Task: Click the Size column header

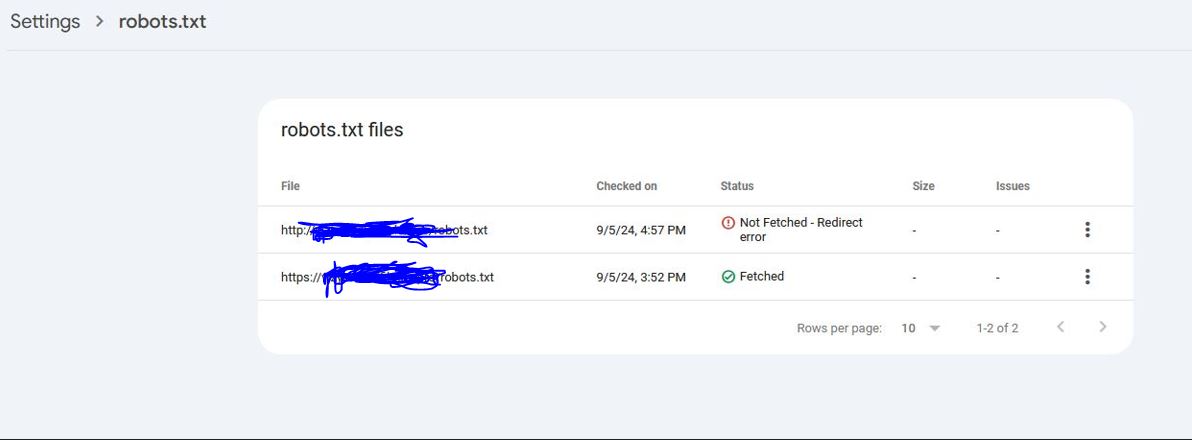Action: click(x=924, y=185)
